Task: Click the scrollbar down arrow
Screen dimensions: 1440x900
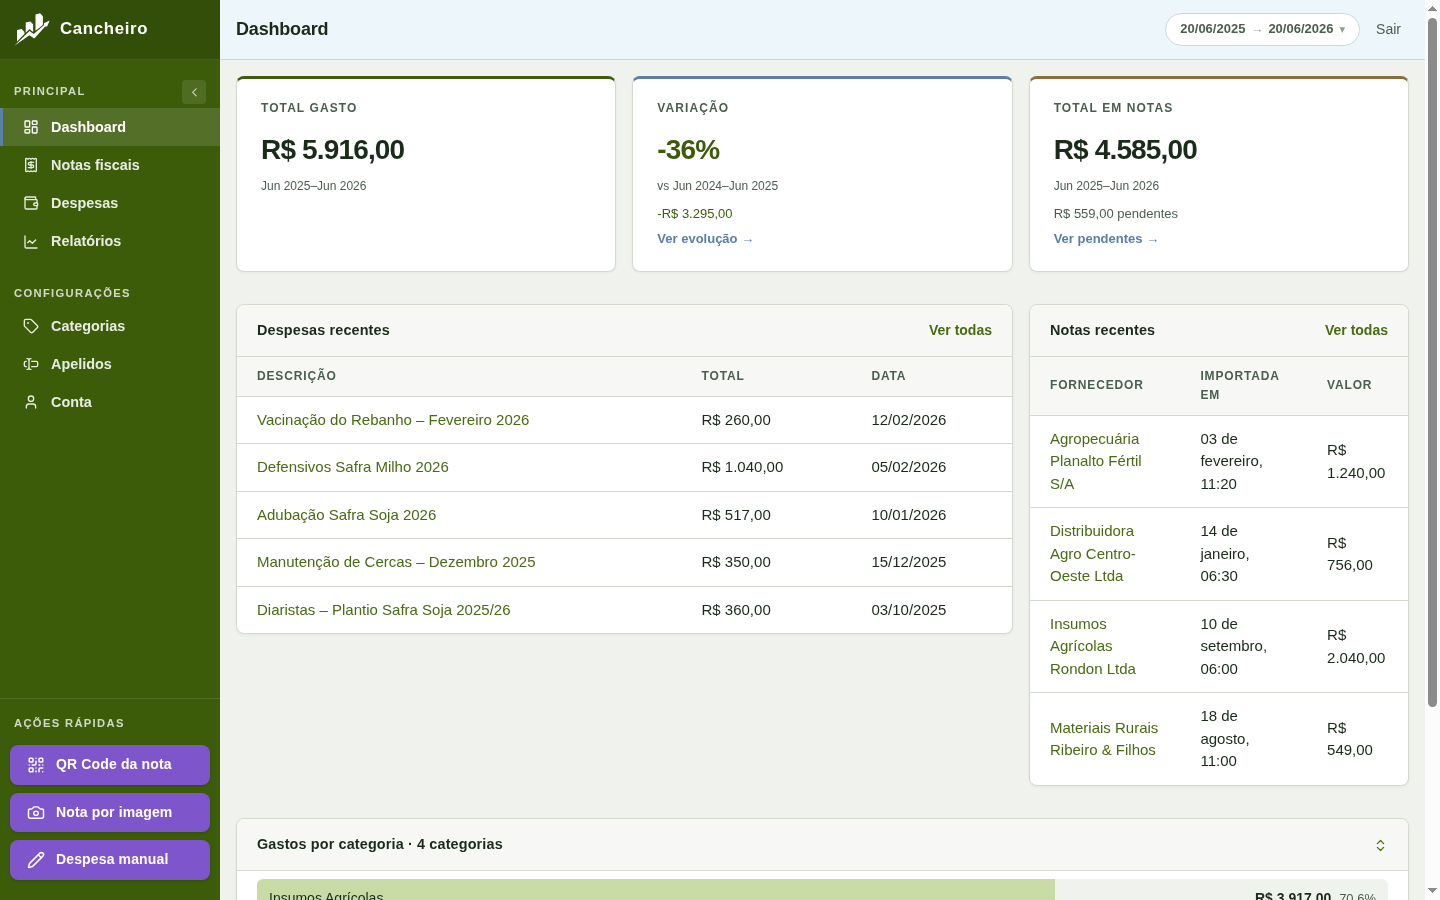Action: [1432, 890]
